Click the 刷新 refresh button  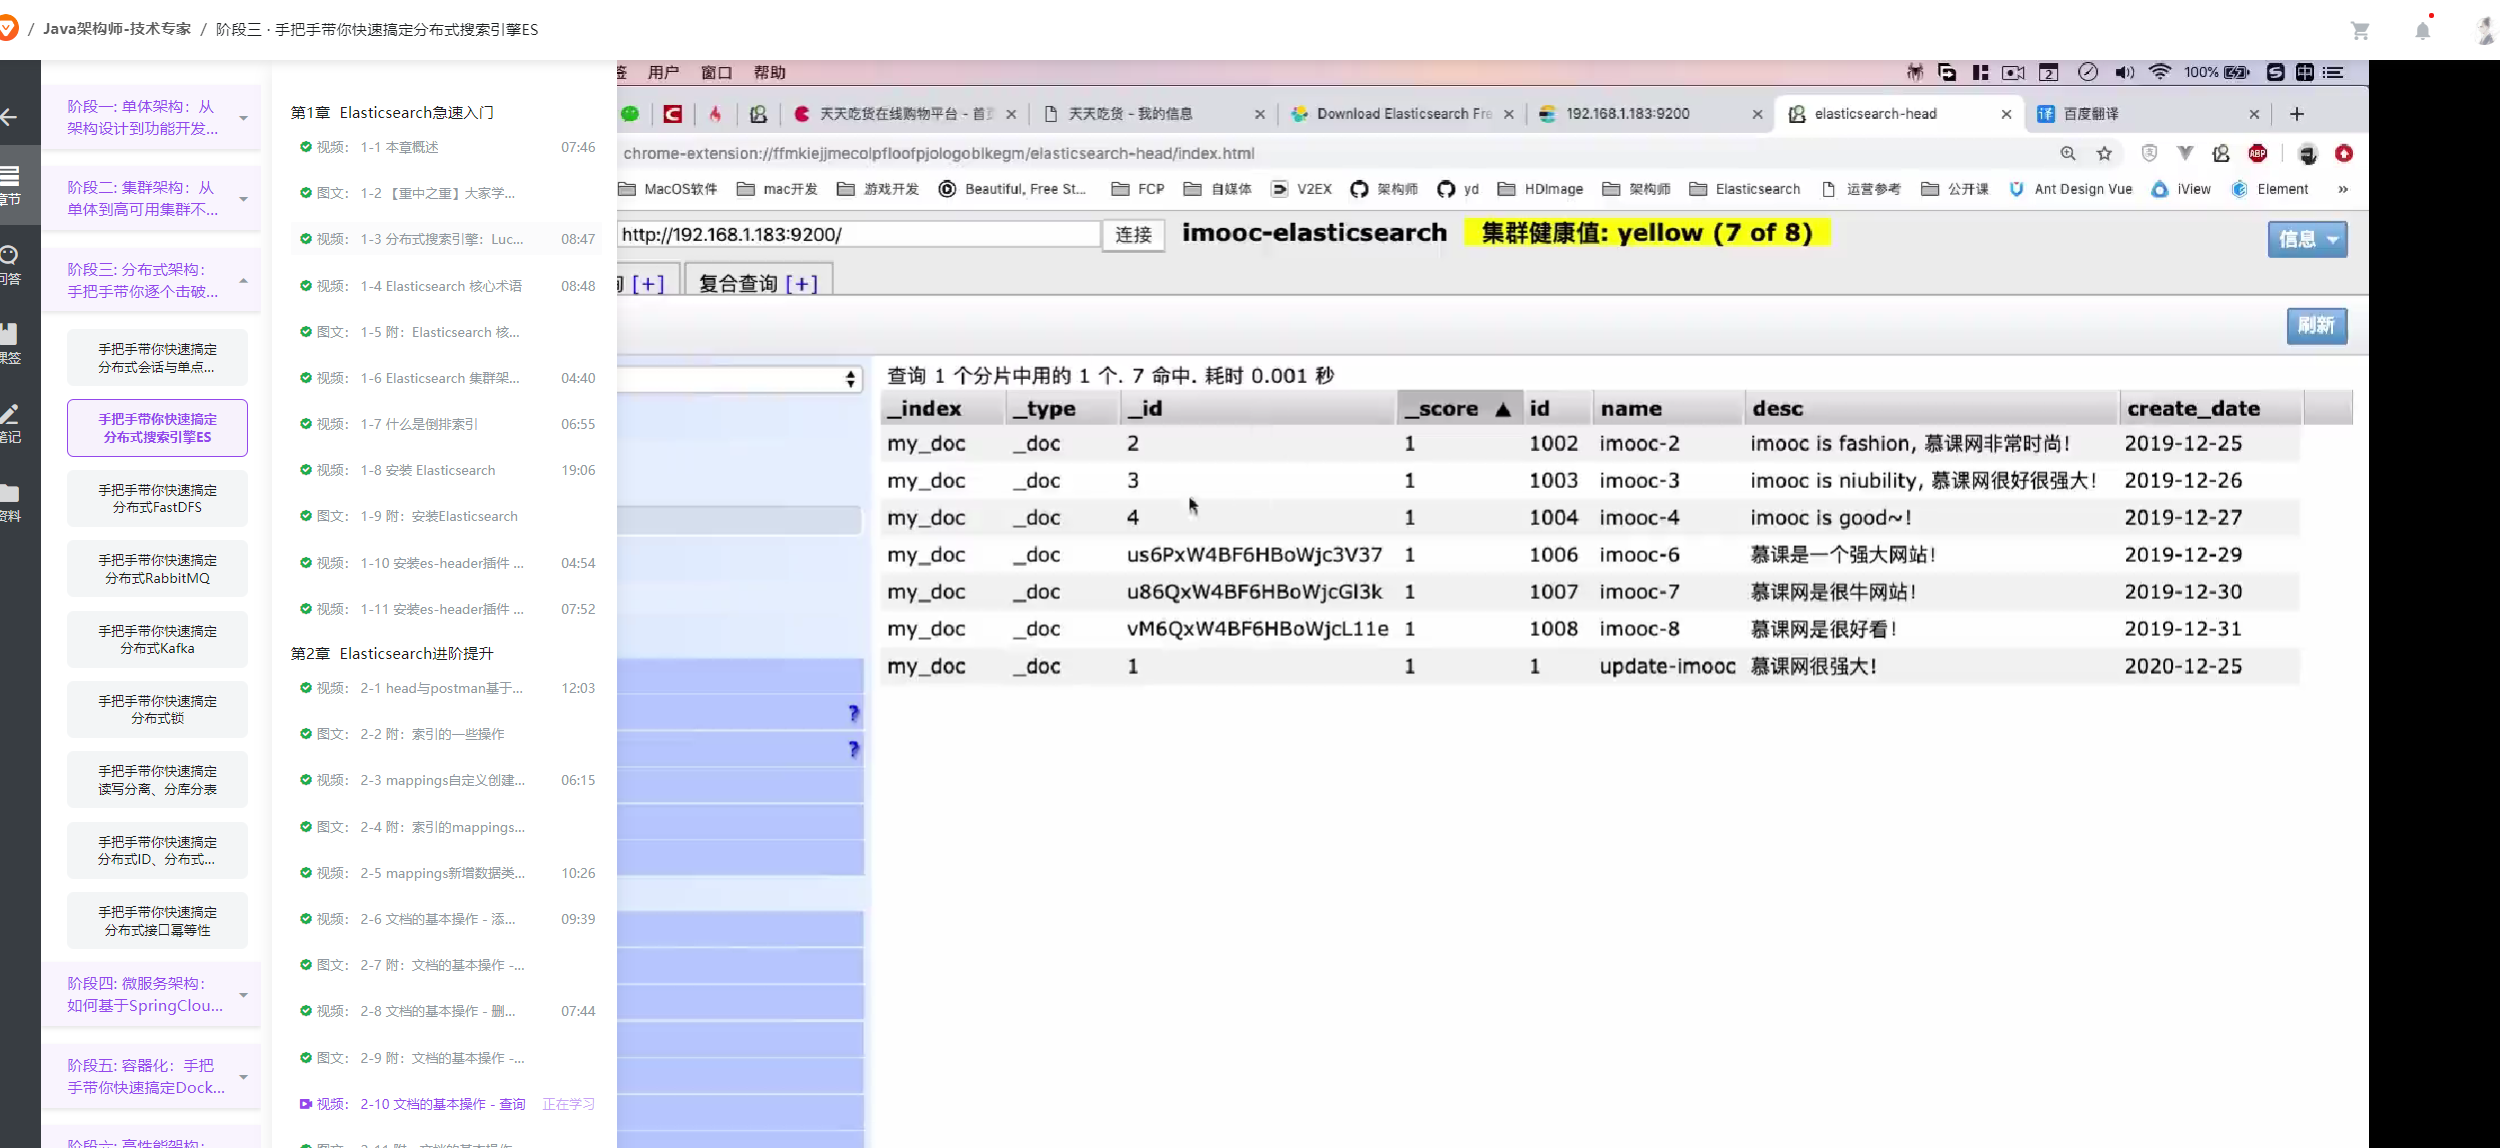coord(2316,326)
